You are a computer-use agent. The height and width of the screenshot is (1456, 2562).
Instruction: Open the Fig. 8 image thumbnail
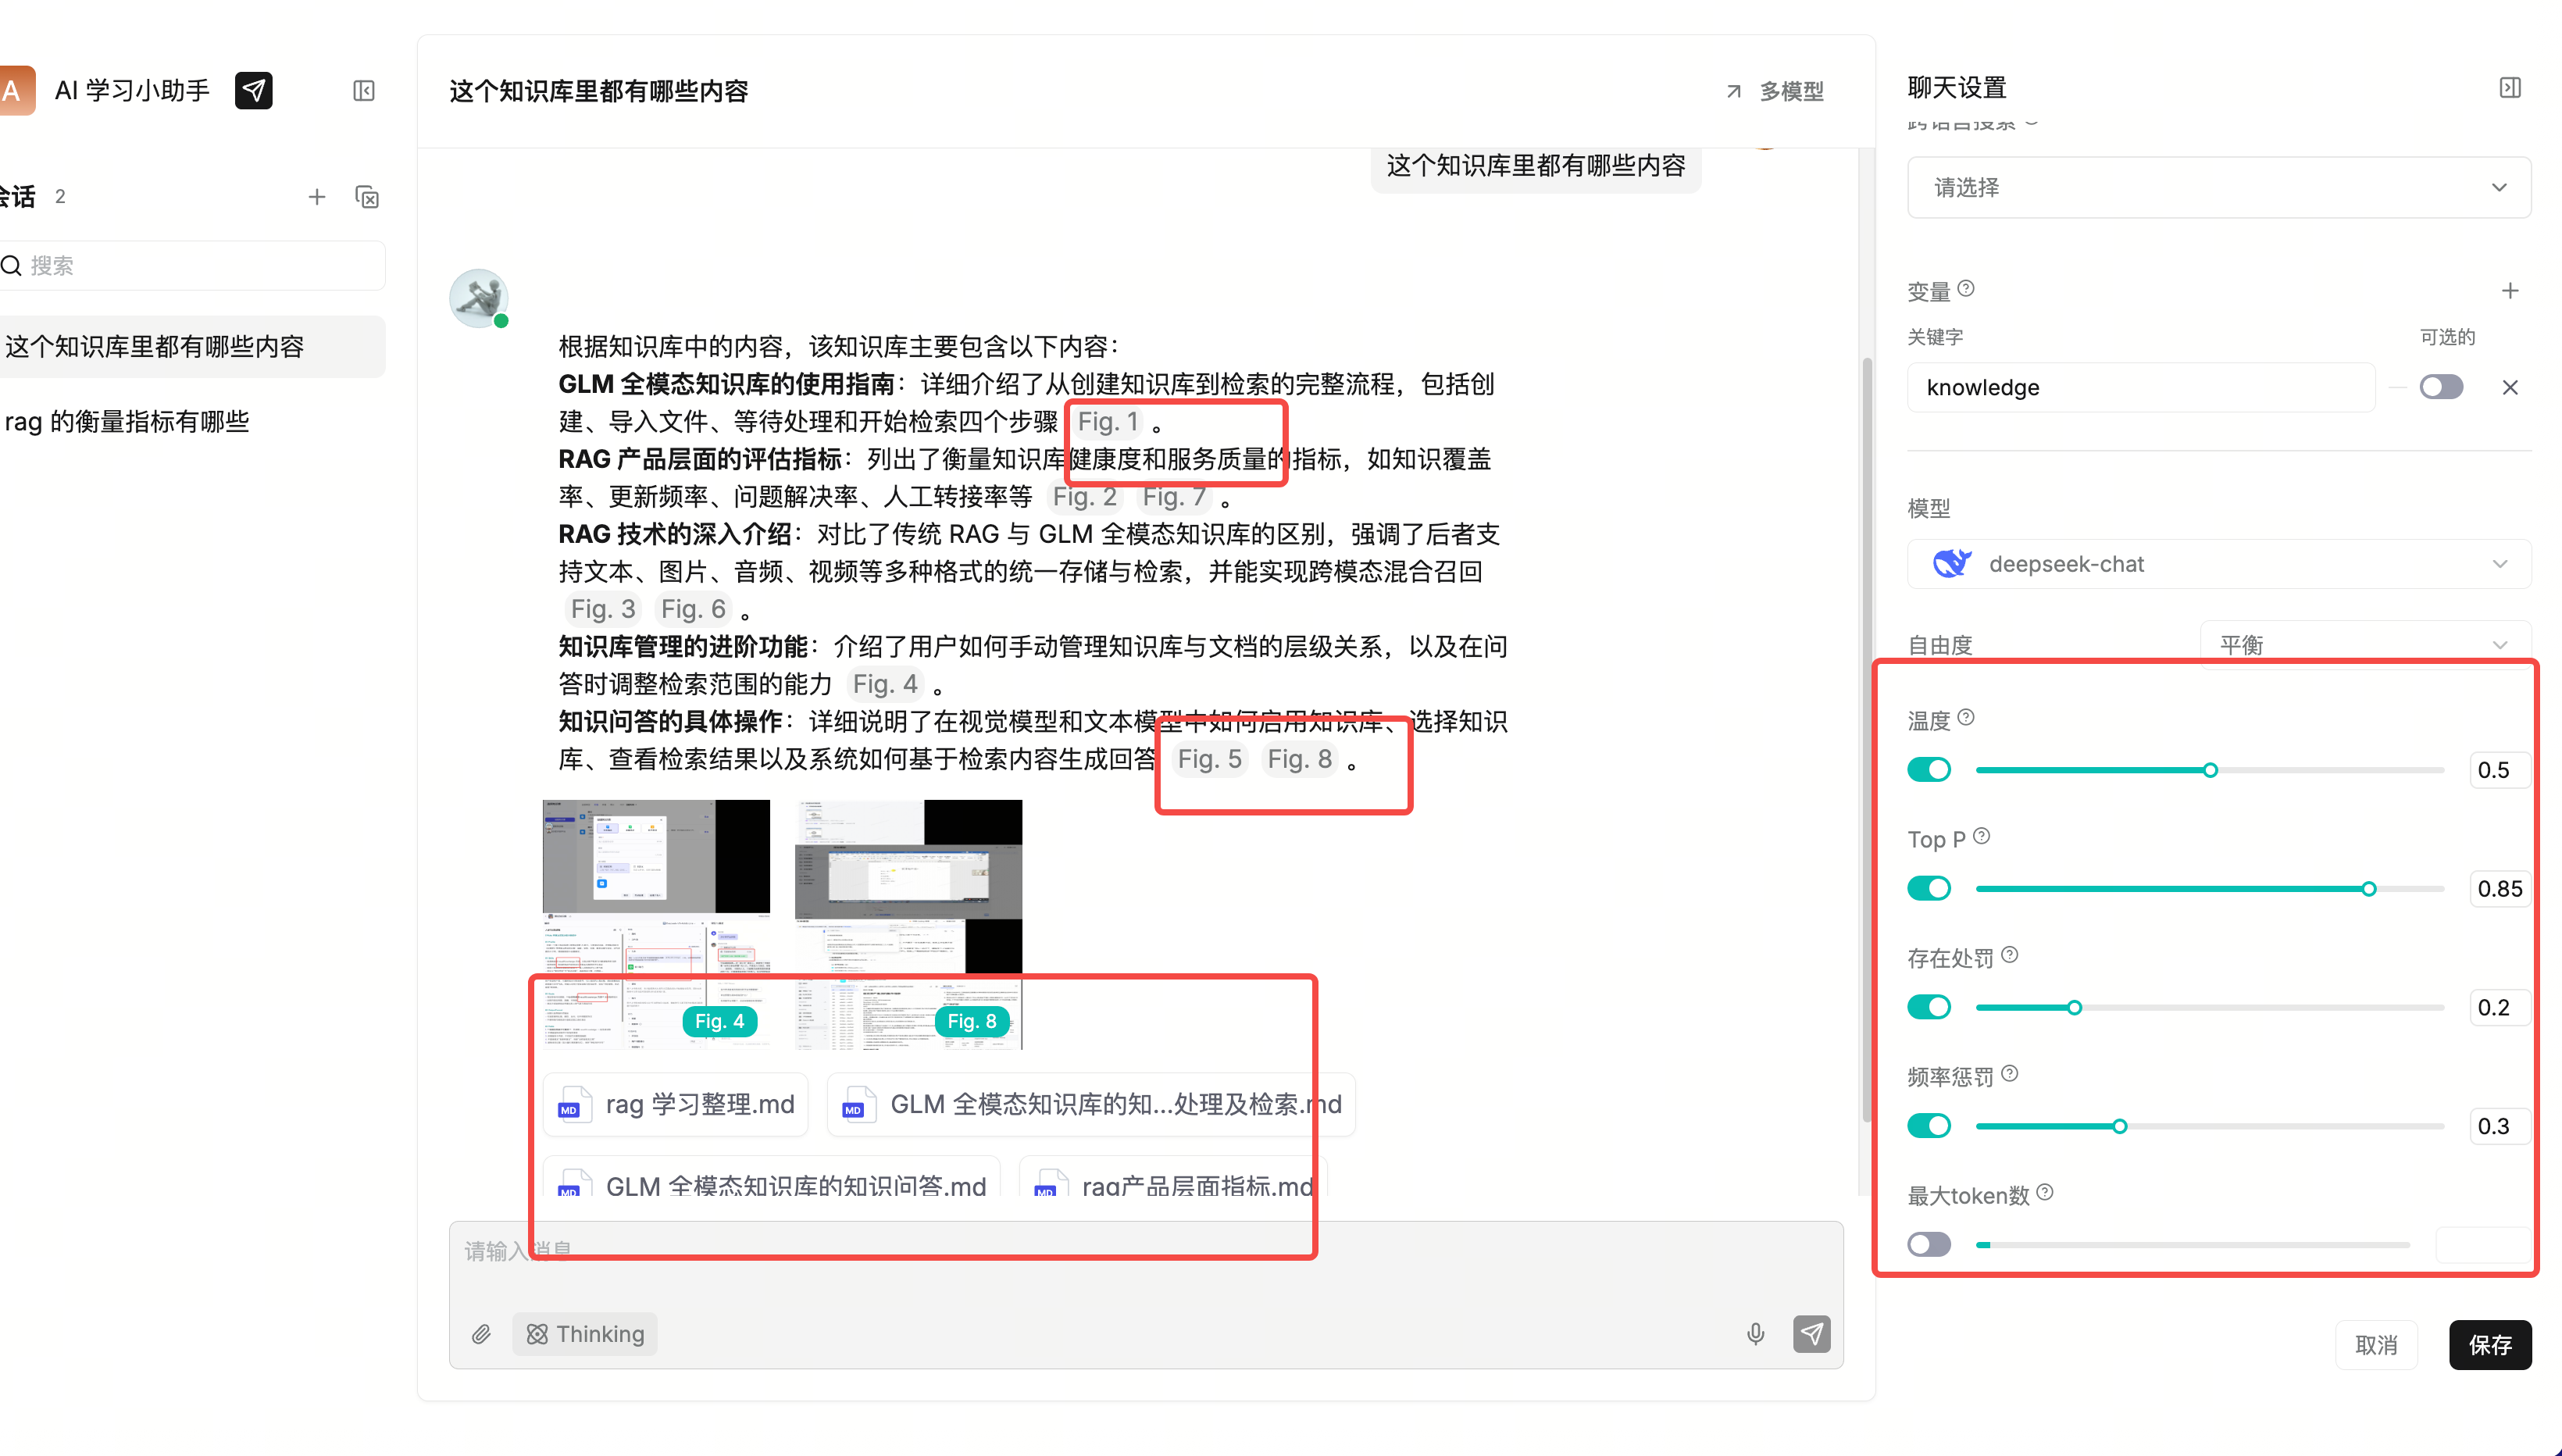pos(908,925)
